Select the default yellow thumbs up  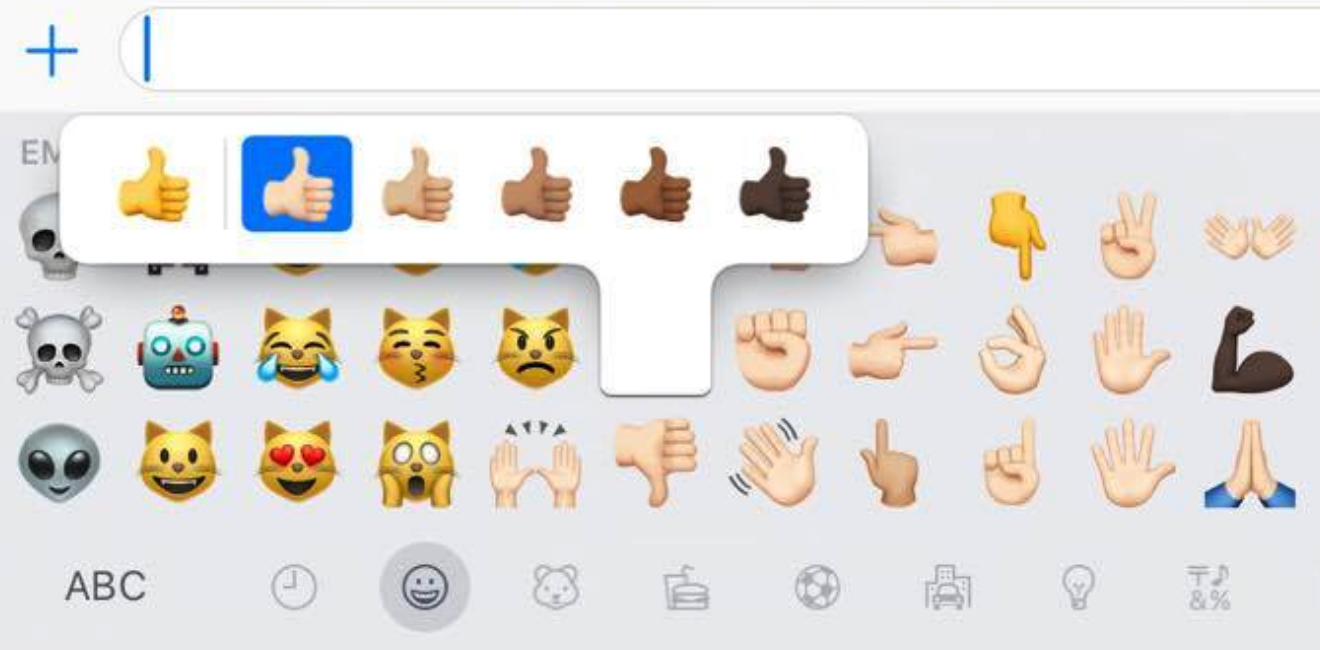coord(153,185)
